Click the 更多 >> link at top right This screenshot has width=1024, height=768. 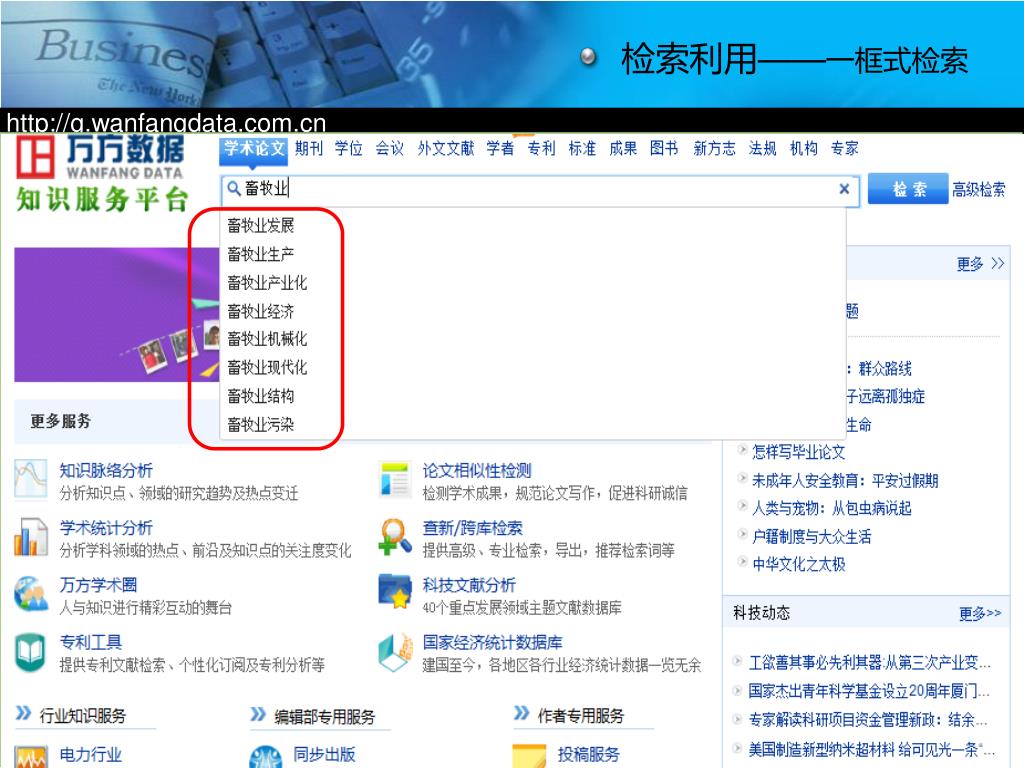pos(980,264)
